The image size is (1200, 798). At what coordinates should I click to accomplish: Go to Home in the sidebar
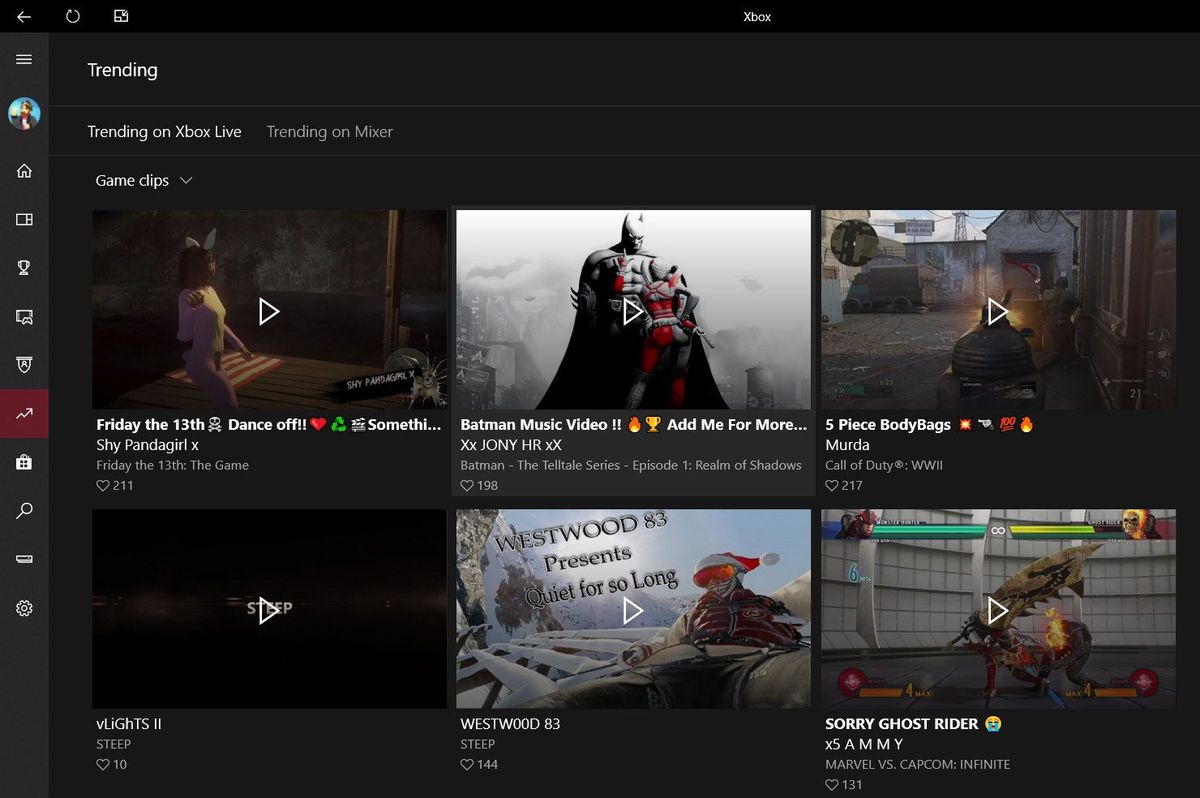point(24,170)
